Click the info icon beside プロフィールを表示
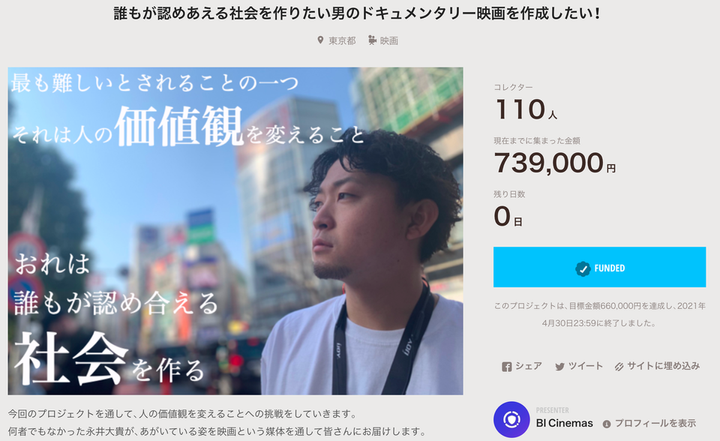 tap(607, 424)
